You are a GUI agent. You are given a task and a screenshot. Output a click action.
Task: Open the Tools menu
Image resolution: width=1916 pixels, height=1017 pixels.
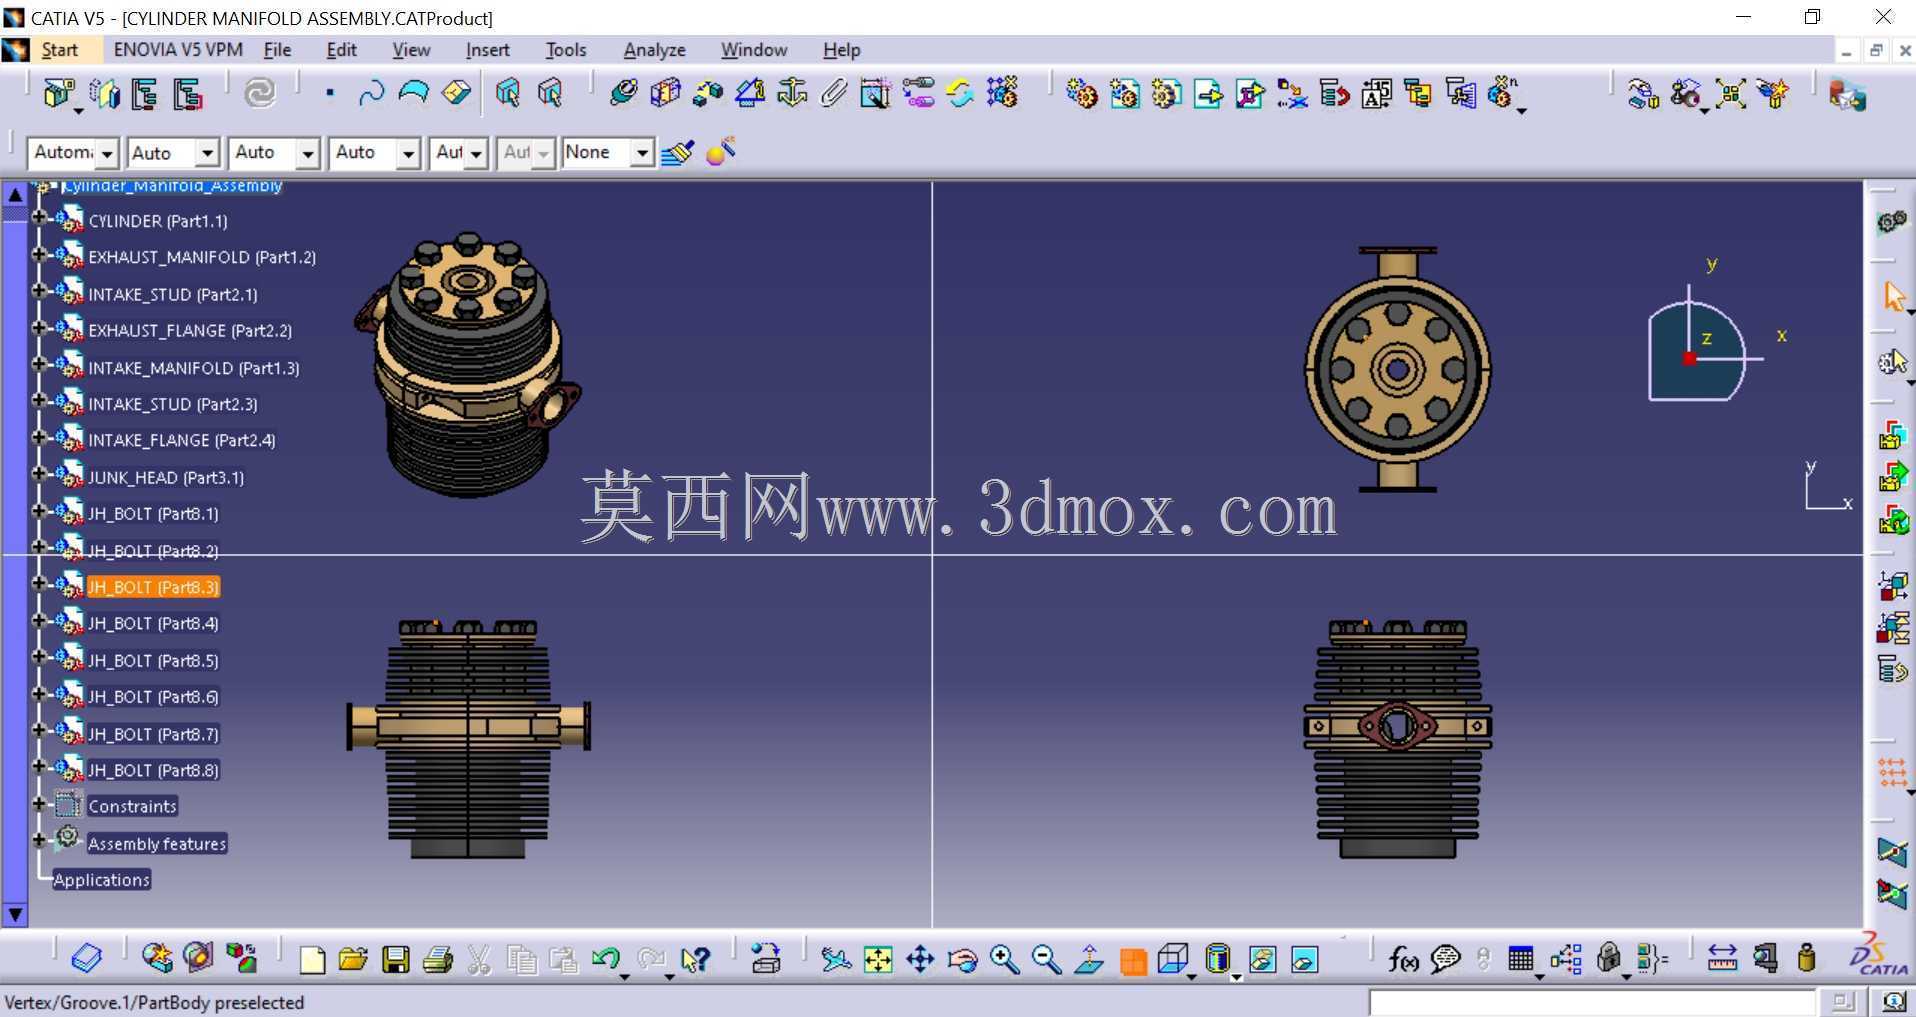[566, 50]
